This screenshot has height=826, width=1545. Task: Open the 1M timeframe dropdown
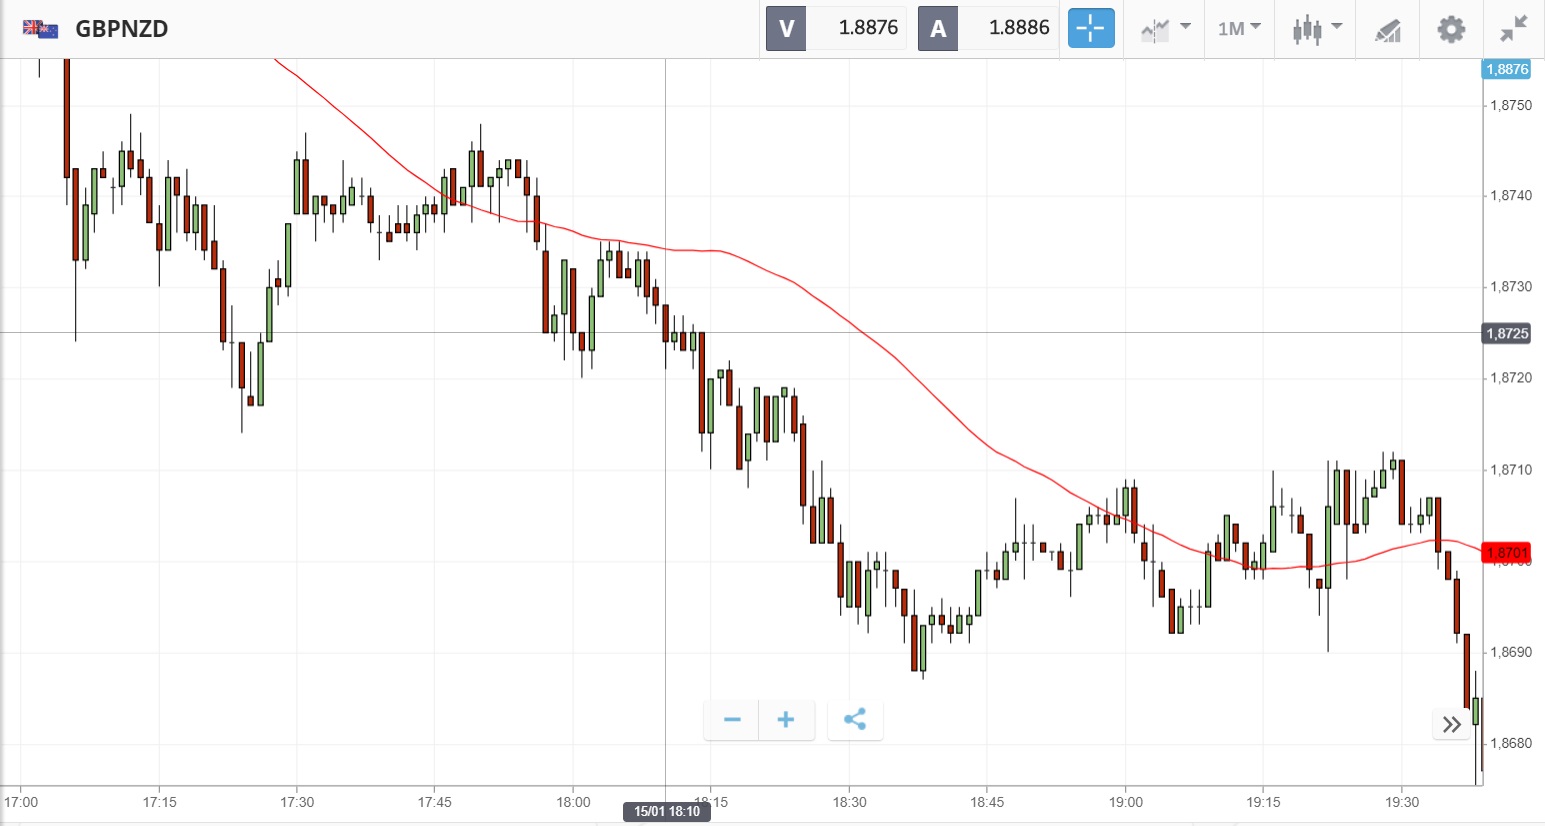tap(1239, 28)
